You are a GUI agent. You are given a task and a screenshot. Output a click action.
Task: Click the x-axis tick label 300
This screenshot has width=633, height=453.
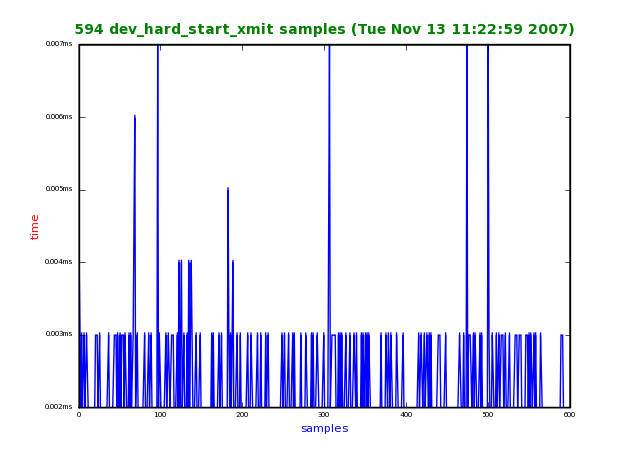(x=324, y=415)
